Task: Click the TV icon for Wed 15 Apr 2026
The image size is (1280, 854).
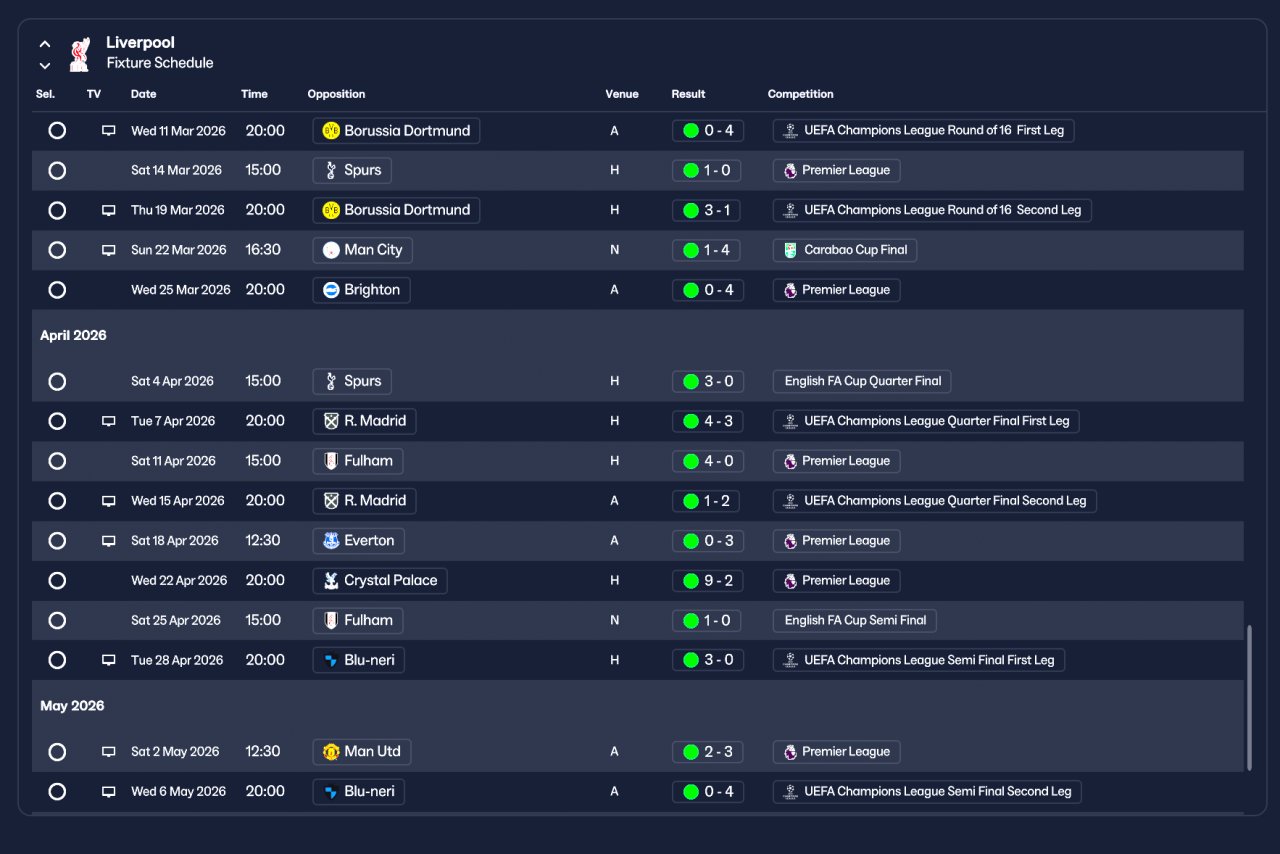Action: coord(108,502)
